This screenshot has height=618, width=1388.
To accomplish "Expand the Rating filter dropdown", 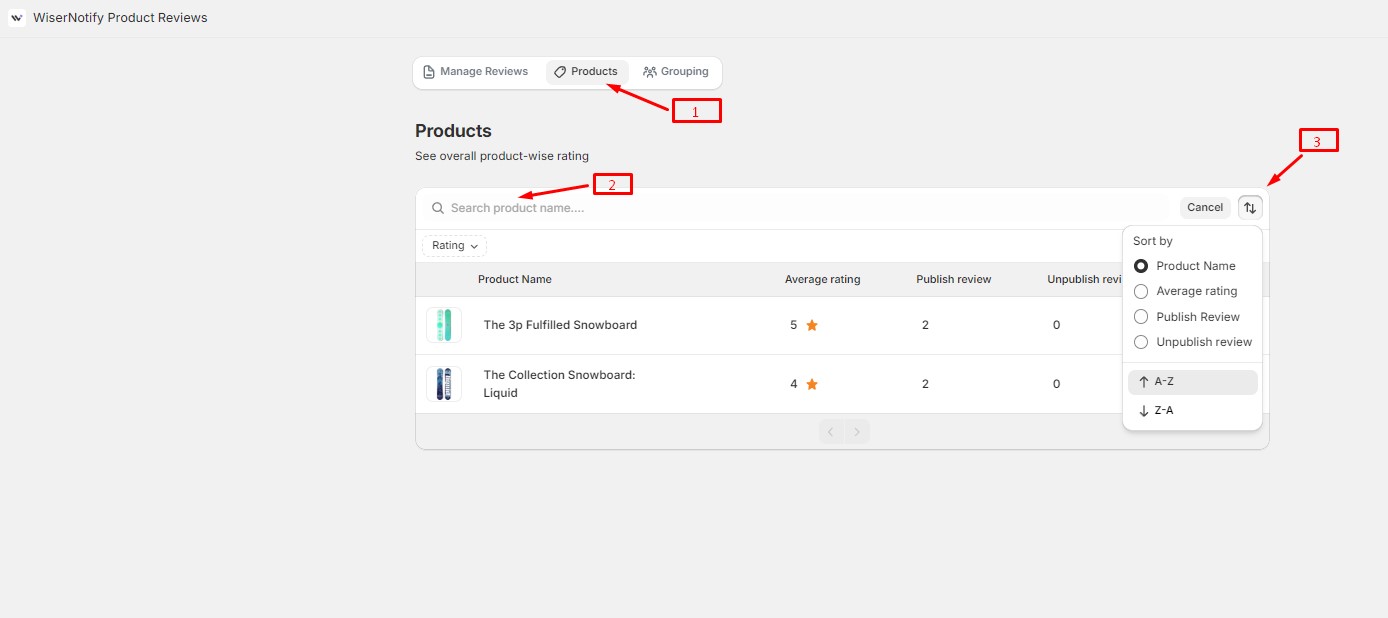I will [x=454, y=246].
